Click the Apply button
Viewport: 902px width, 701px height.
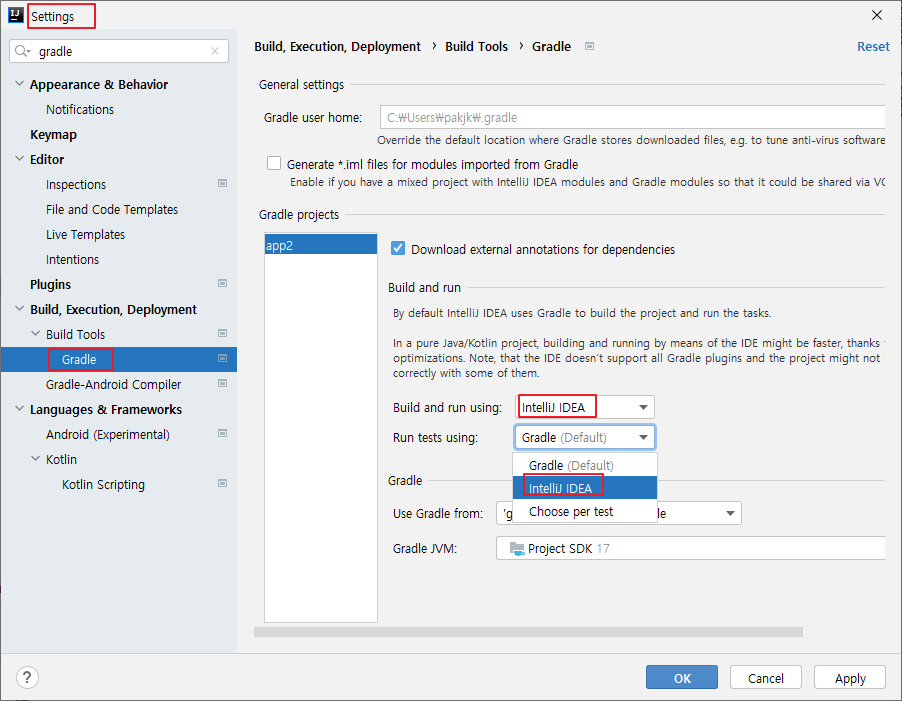[850, 677]
